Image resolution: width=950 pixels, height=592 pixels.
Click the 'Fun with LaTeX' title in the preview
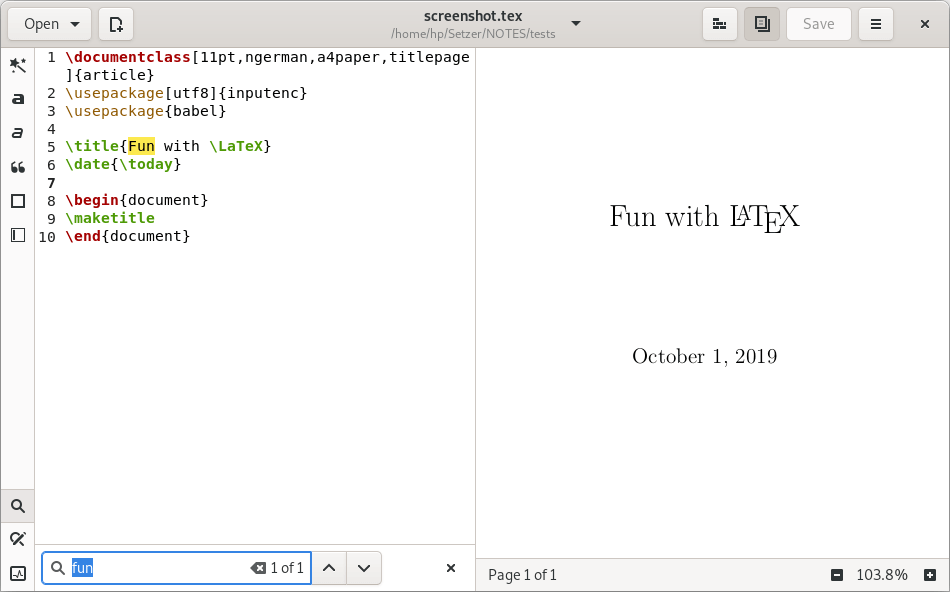(x=705, y=217)
